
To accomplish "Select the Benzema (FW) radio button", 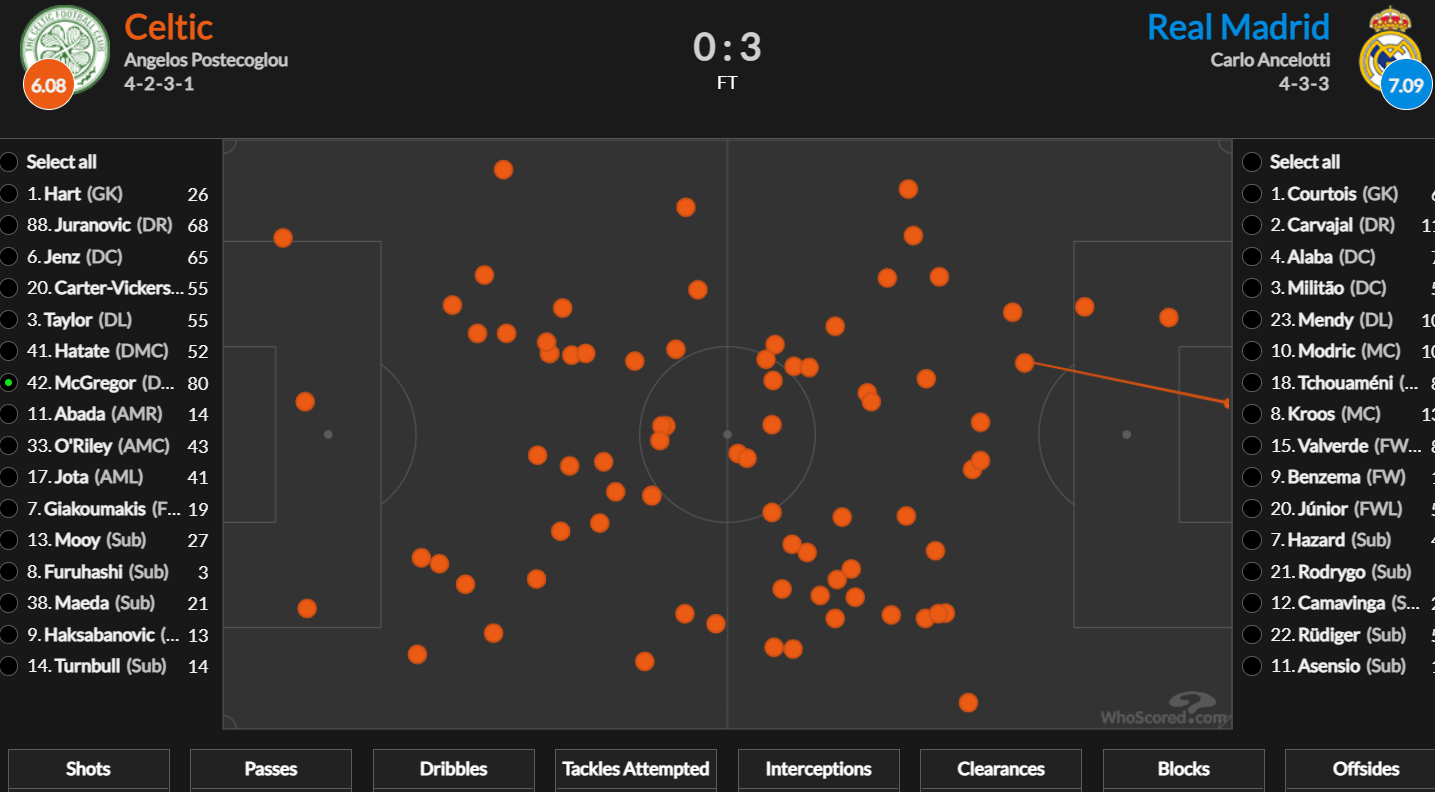I will click(x=1252, y=477).
